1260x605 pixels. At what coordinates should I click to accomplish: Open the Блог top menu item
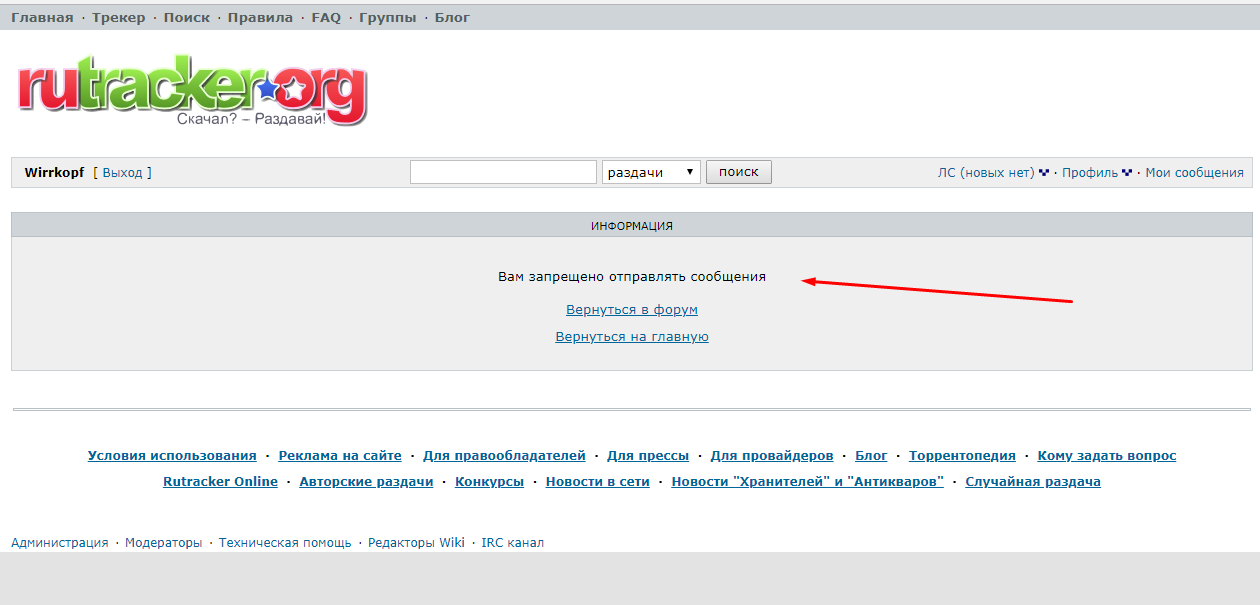[x=452, y=18]
